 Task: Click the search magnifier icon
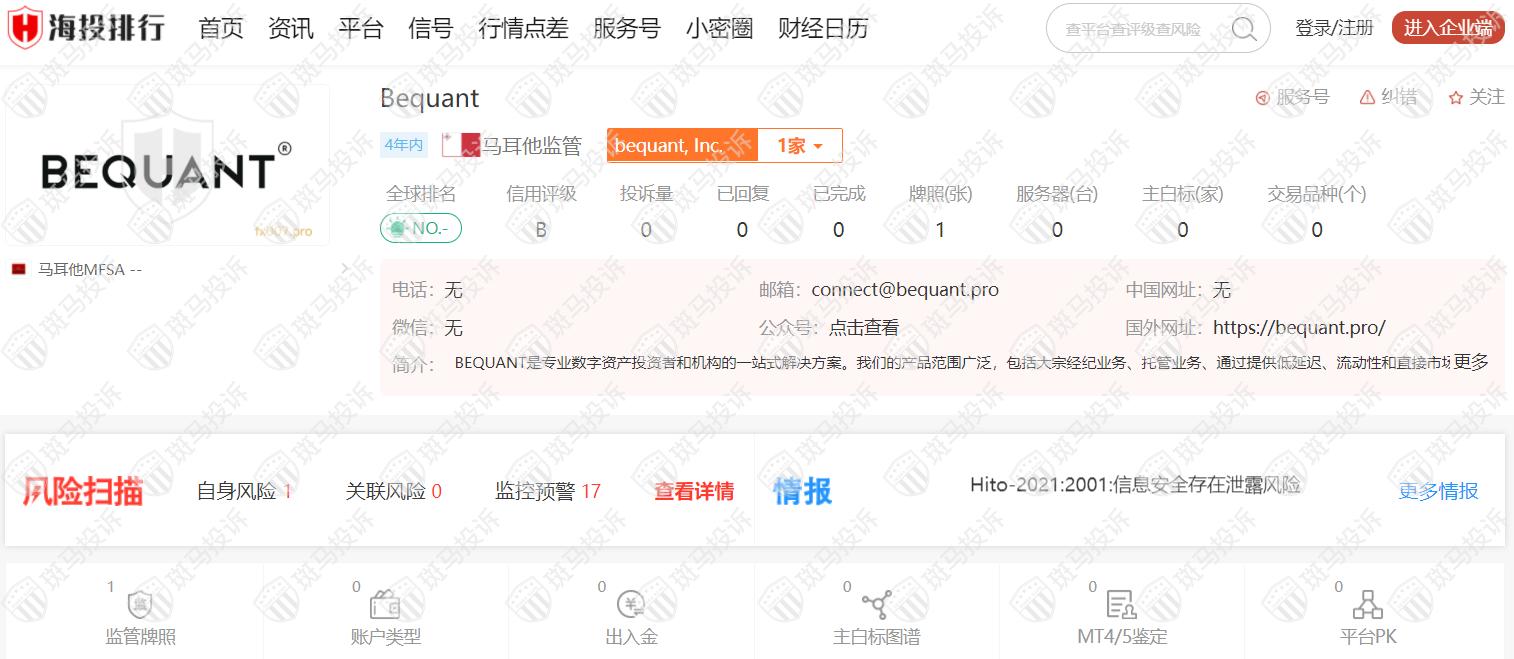pos(1244,29)
